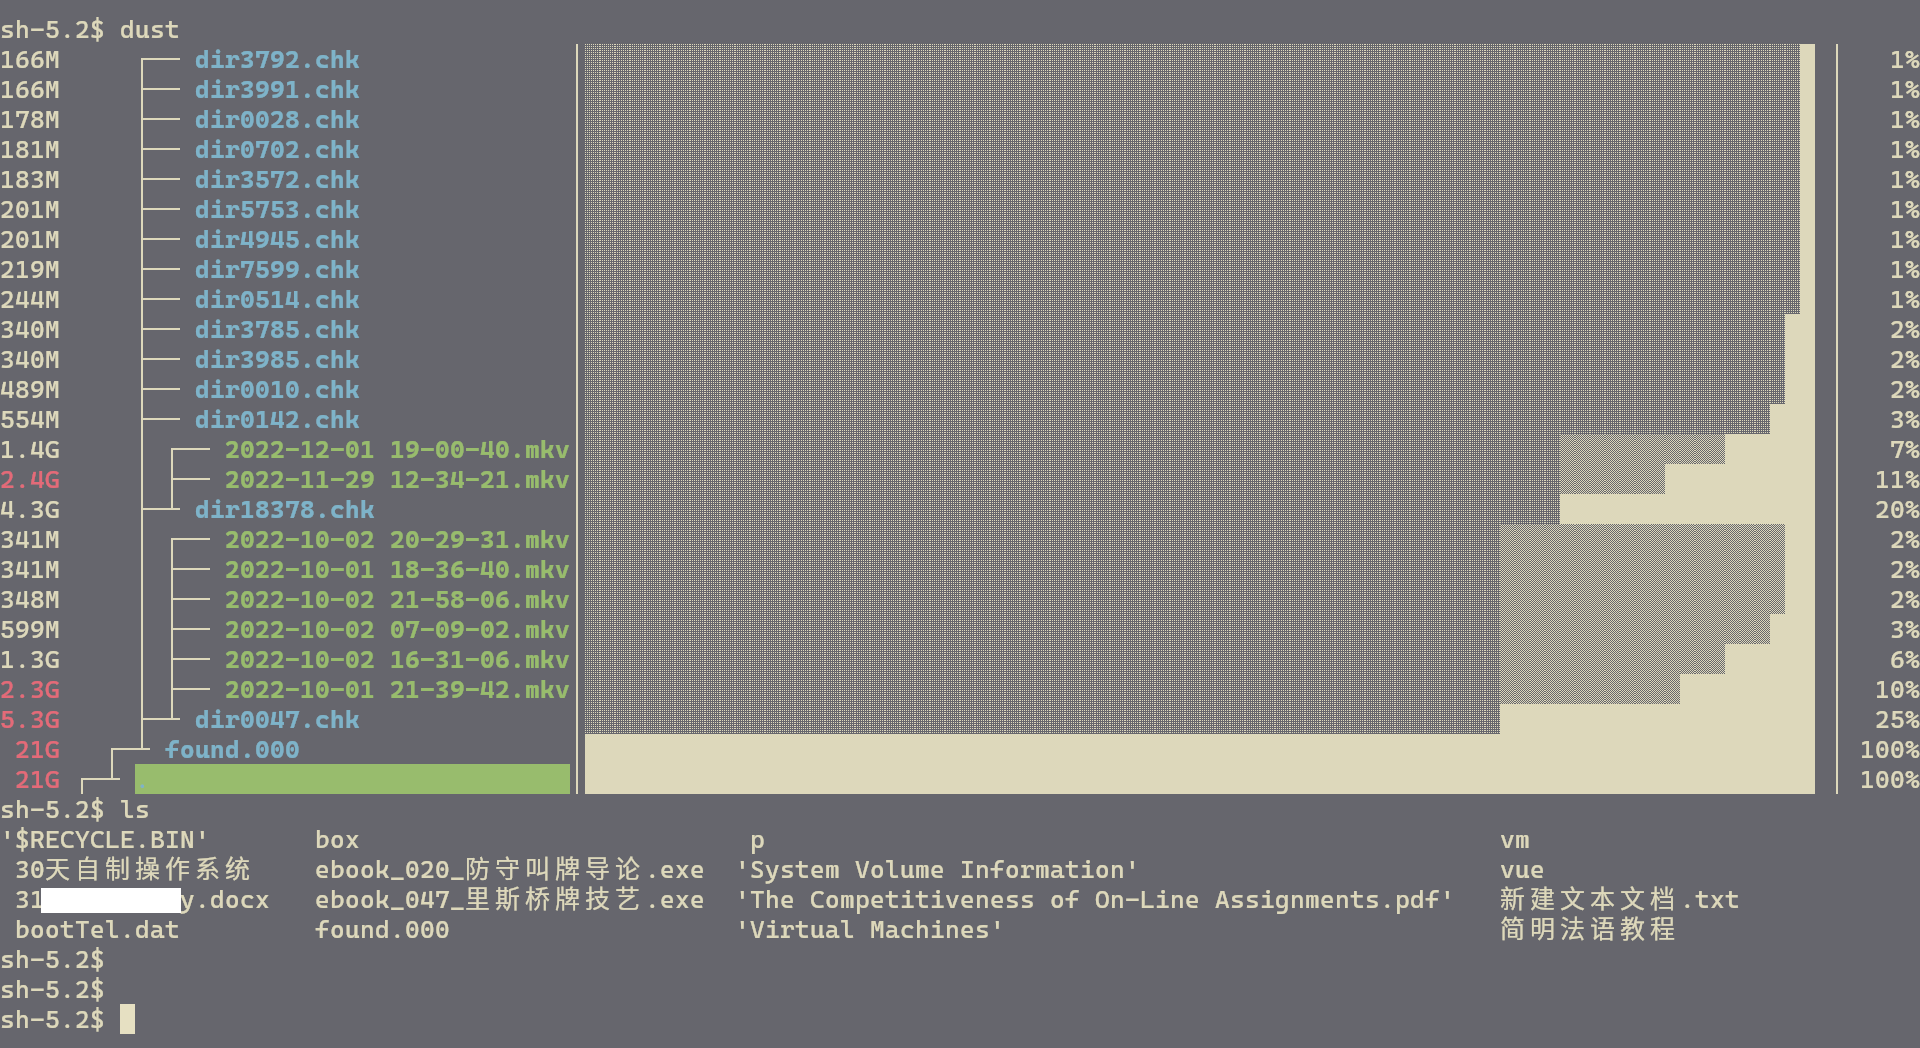Select the bootTel.dat file

pos(97,929)
